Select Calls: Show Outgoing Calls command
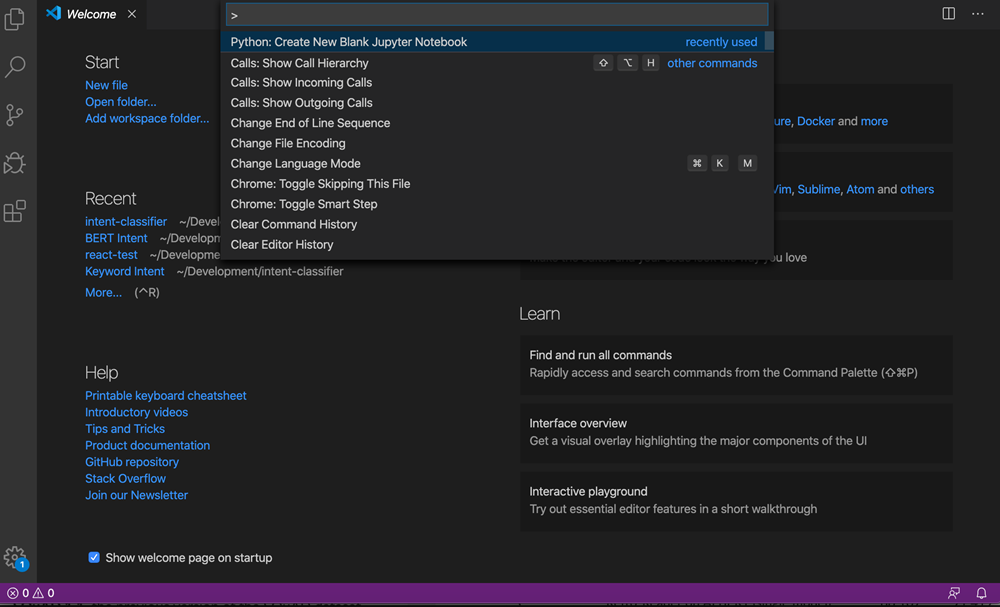 (497, 103)
